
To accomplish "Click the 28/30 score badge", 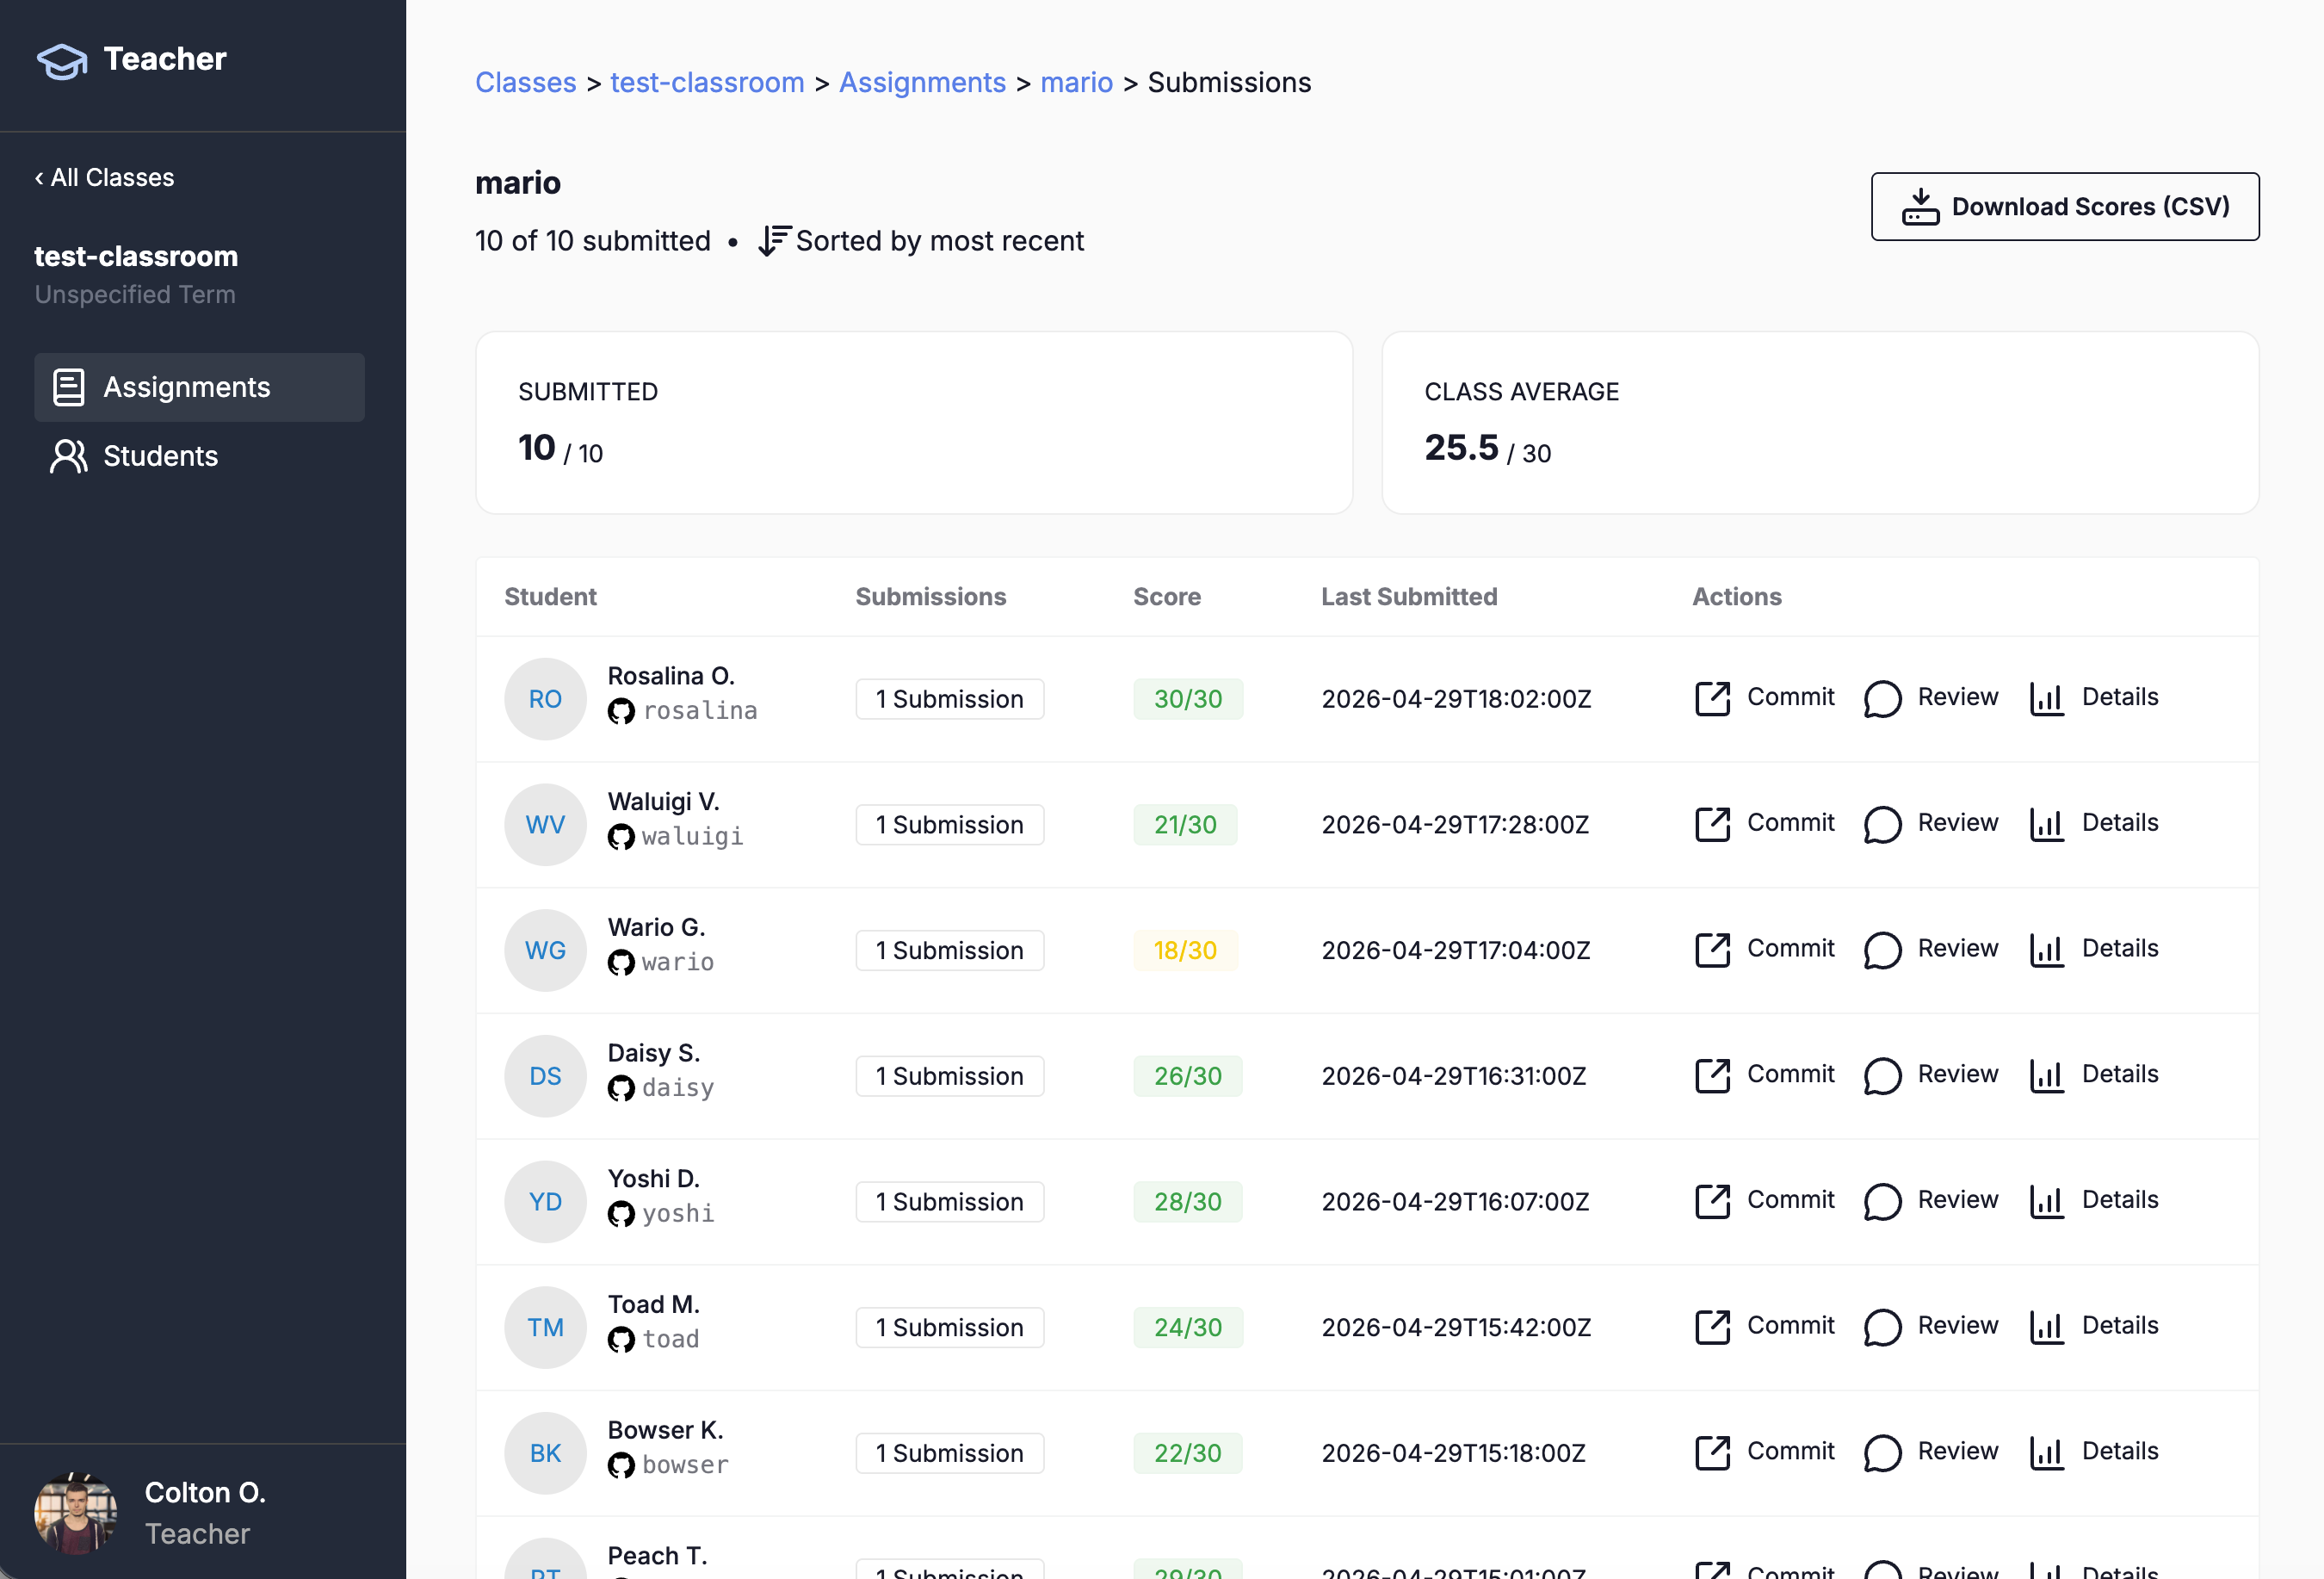I will point(1188,1201).
